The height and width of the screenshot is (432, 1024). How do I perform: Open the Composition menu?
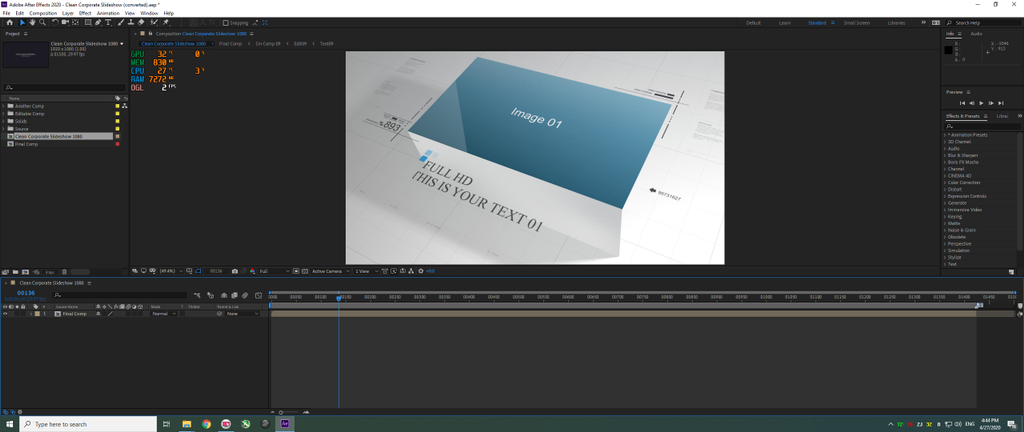coord(43,13)
